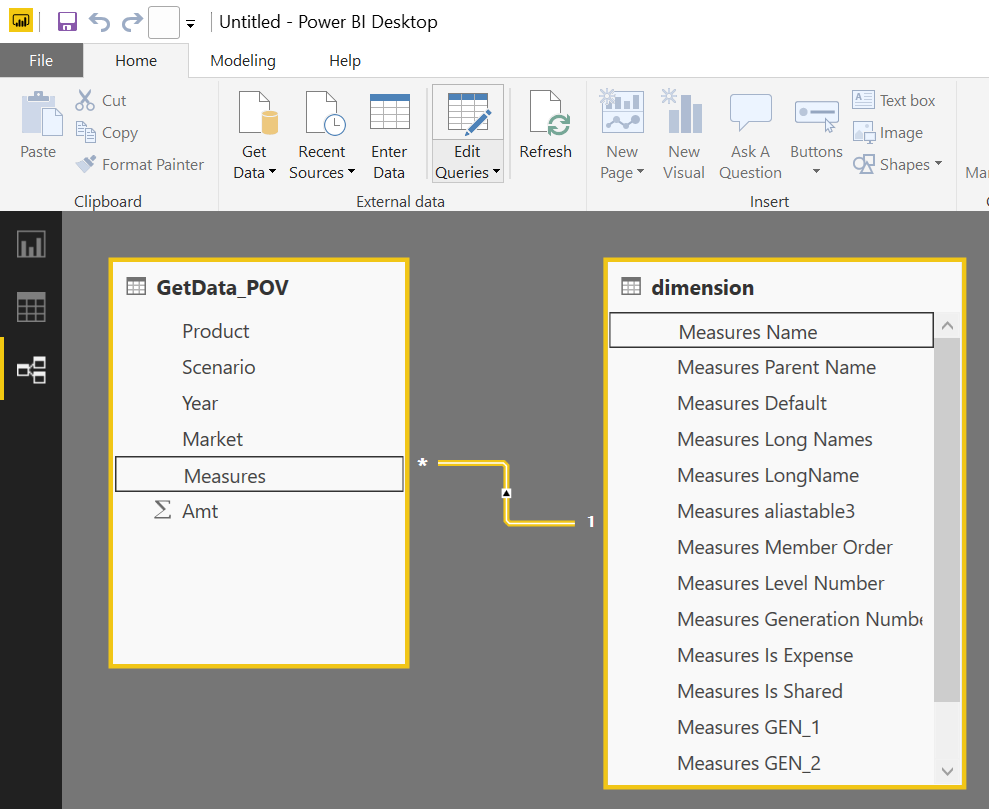
Task: Expand the New Page dropdown
Action: pyautogui.click(x=640, y=172)
